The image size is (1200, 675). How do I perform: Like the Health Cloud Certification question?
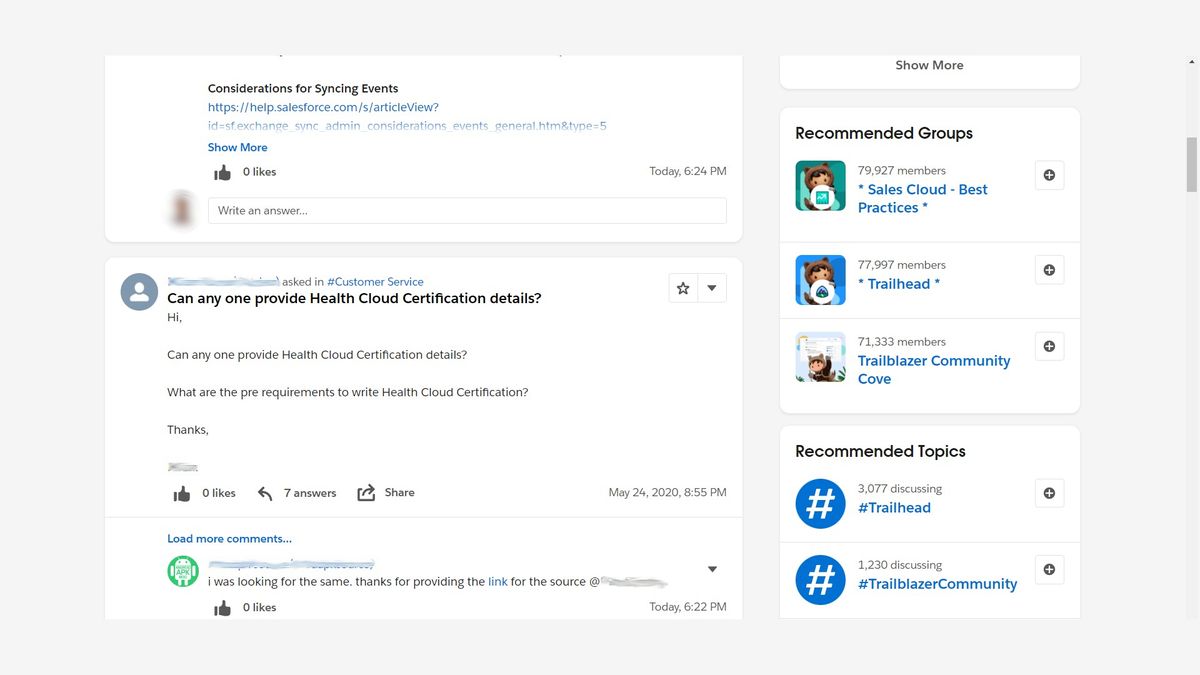pos(182,492)
